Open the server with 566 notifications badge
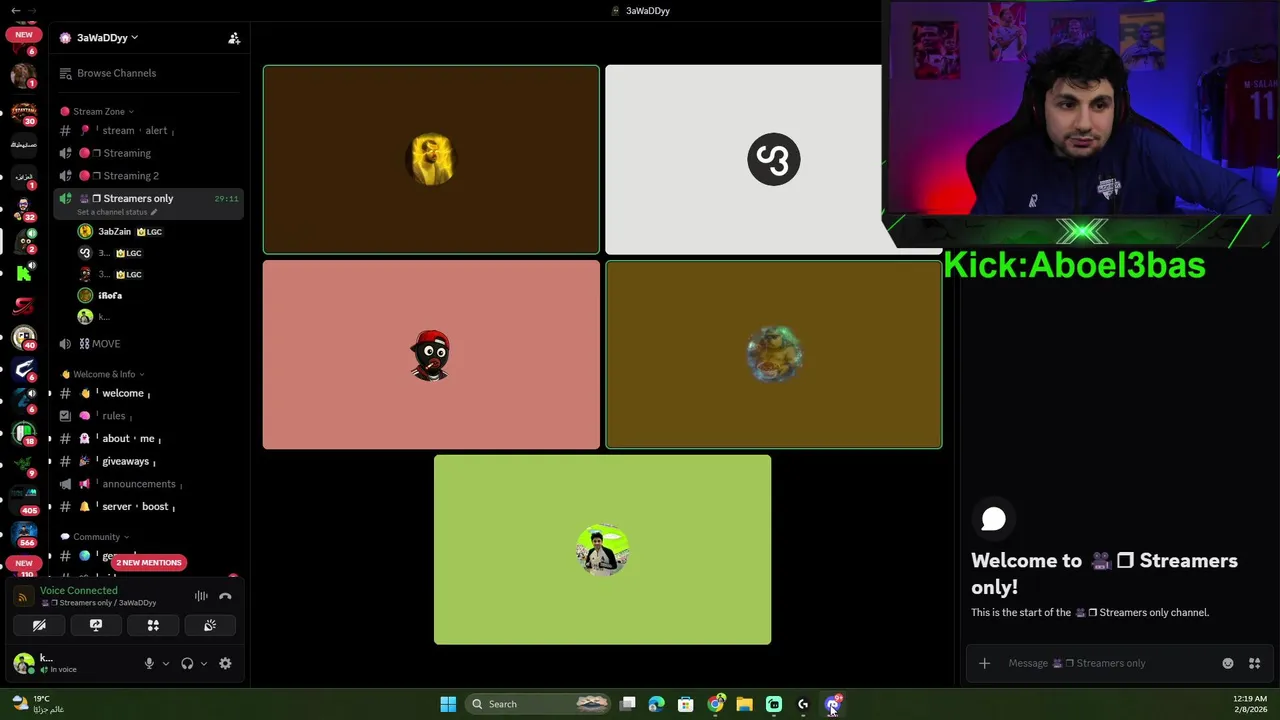This screenshot has width=1280, height=720. tap(24, 533)
